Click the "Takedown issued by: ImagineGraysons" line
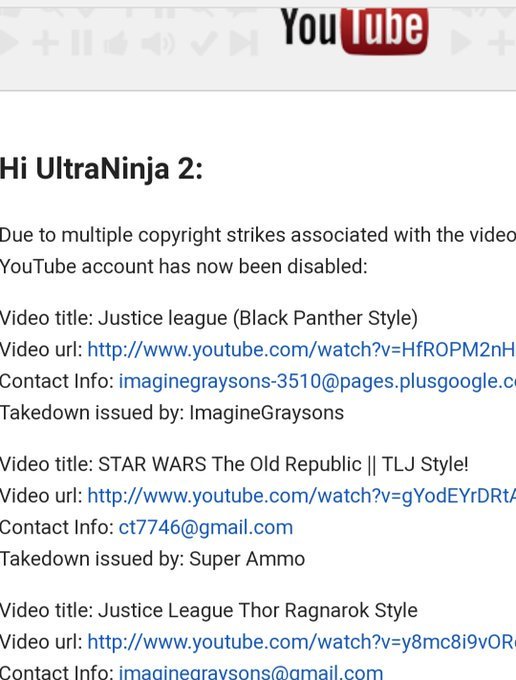This screenshot has width=516, height=680. pos(172,412)
